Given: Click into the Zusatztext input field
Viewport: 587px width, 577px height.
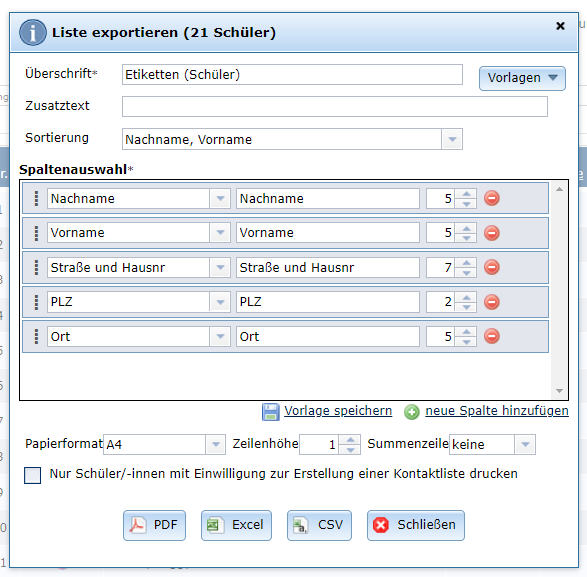Looking at the screenshot, I should pyautogui.click(x=335, y=107).
